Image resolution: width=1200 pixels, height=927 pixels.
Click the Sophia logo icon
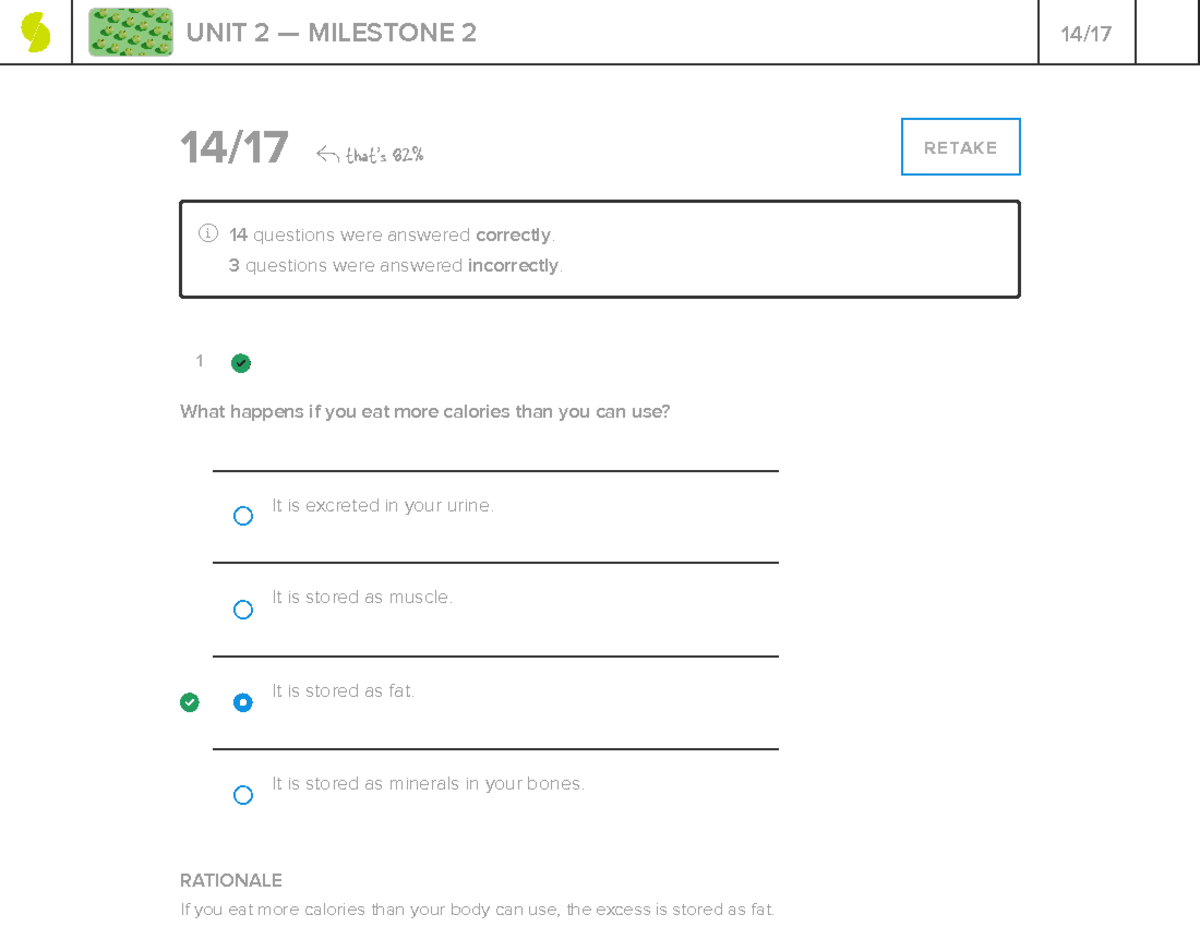[36, 32]
